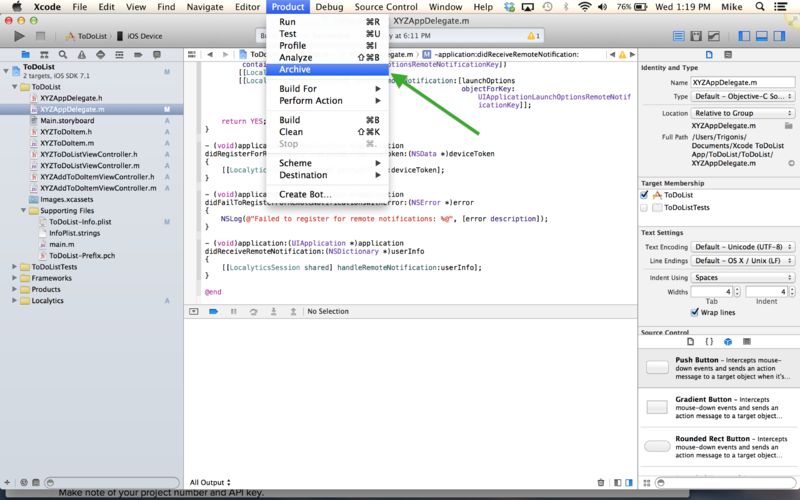This screenshot has height=500, width=800.
Task: Check the ToDoList target membership checkbox
Action: click(x=644, y=195)
